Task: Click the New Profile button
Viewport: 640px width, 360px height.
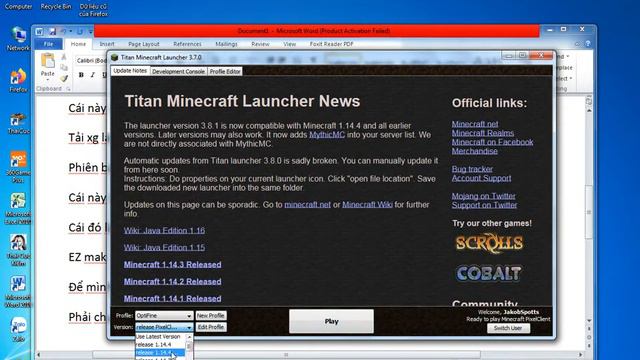Action: click(211, 316)
